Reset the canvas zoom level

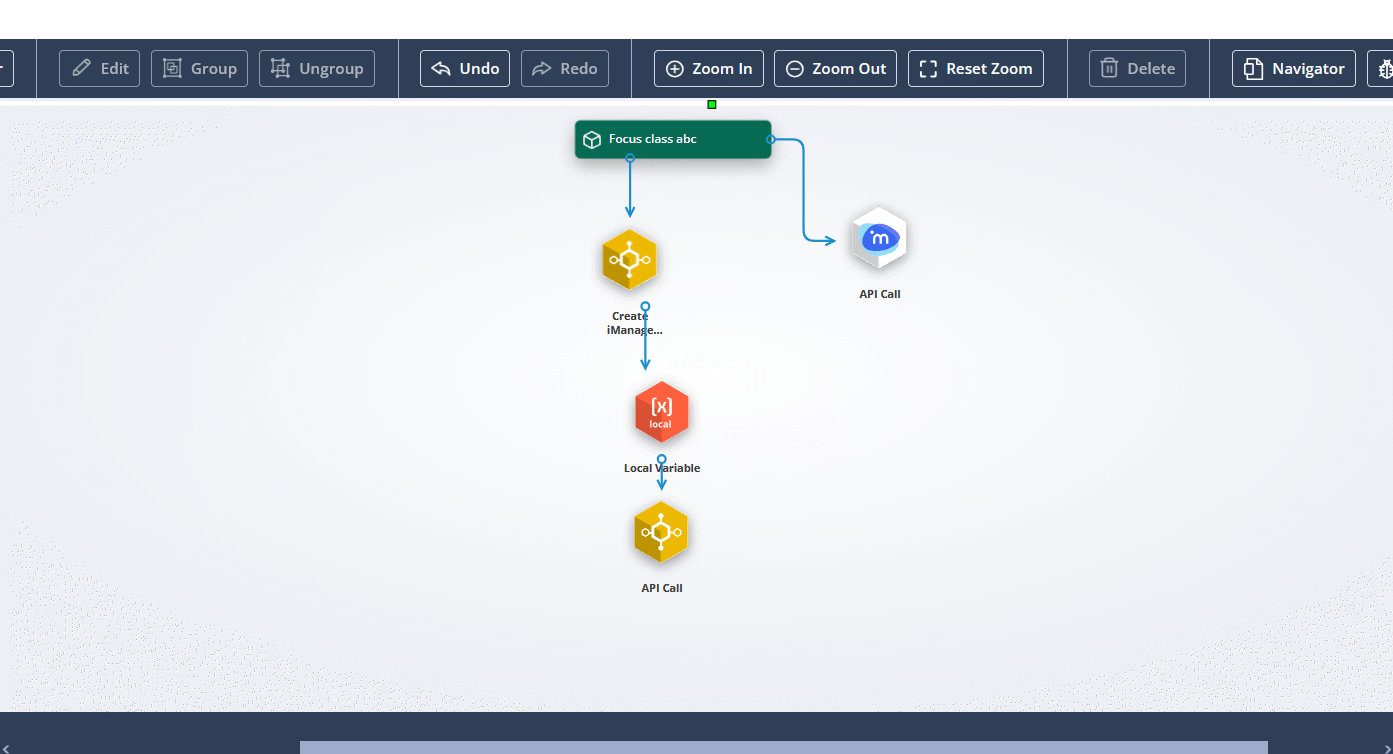(976, 68)
